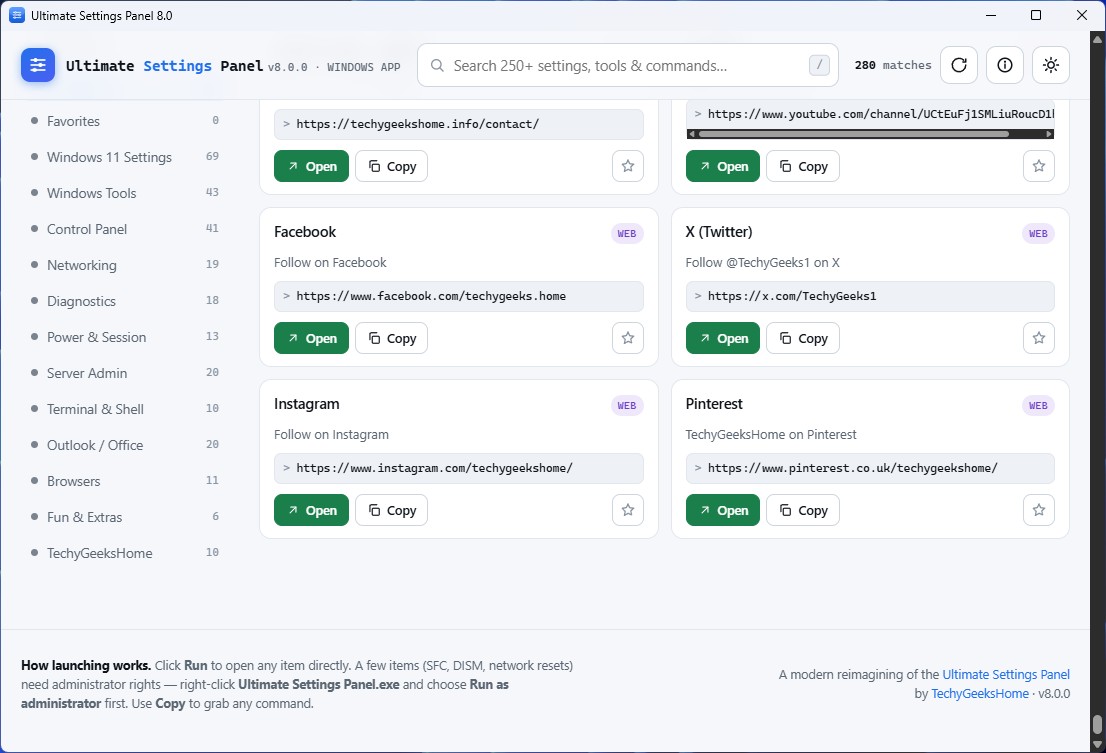Select Windows 11 Settings category
Screen dimensions: 1106x753
tap(125, 157)
